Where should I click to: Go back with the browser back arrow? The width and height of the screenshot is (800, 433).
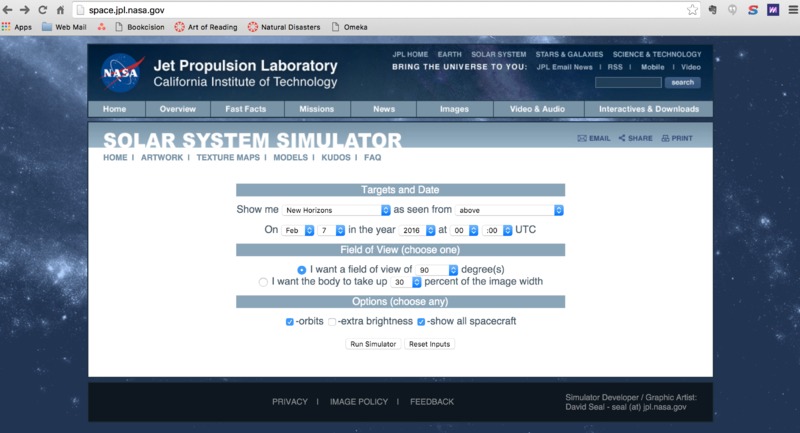coord(8,10)
